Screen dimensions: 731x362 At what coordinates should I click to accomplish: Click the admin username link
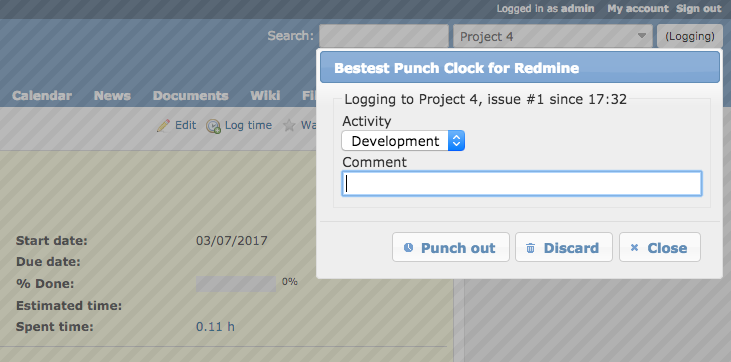coord(578,8)
